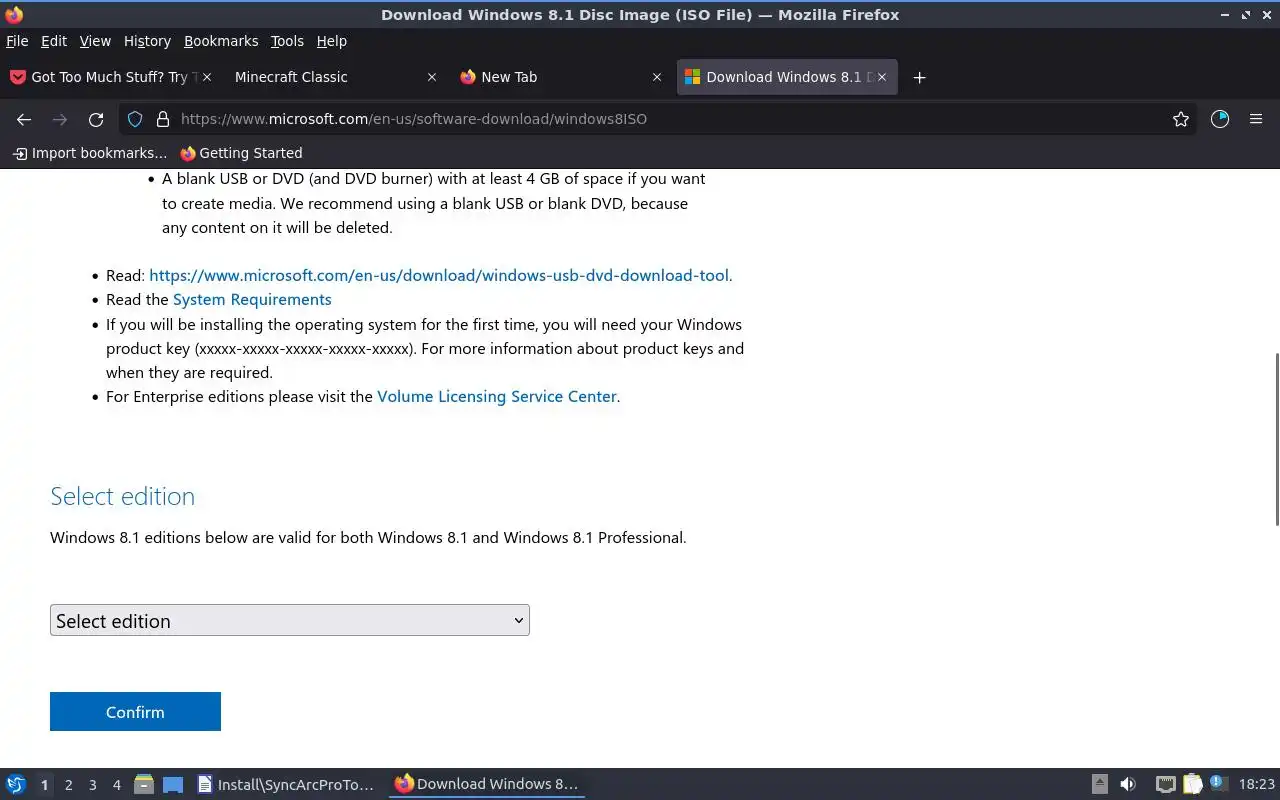
Task: Open the File menu
Action: (17, 41)
